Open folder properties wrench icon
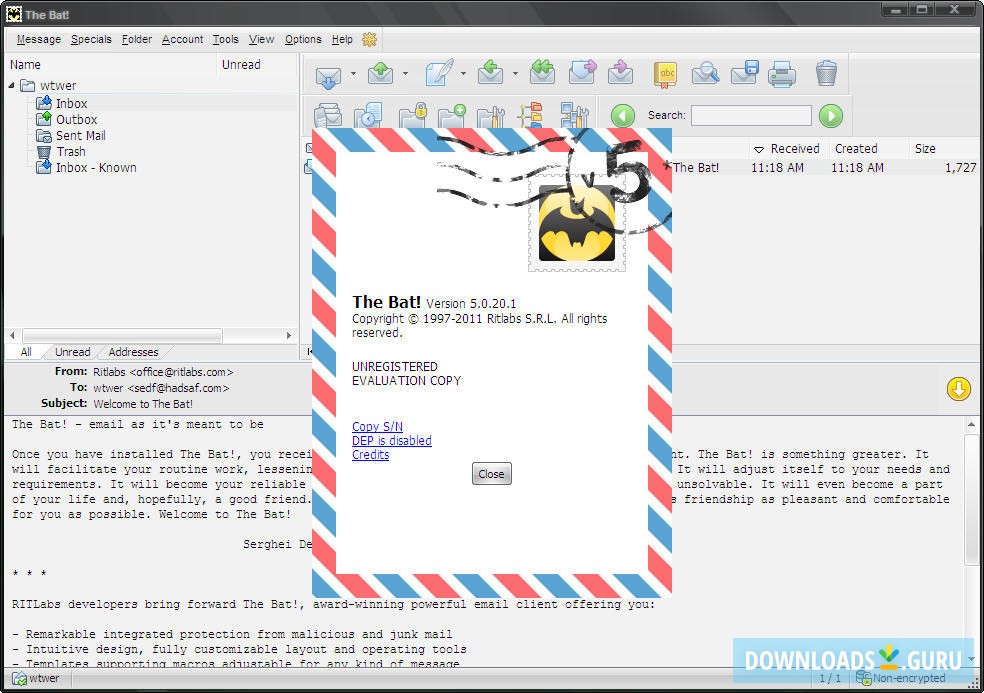The height and width of the screenshot is (693, 984). pyautogui.click(x=491, y=116)
